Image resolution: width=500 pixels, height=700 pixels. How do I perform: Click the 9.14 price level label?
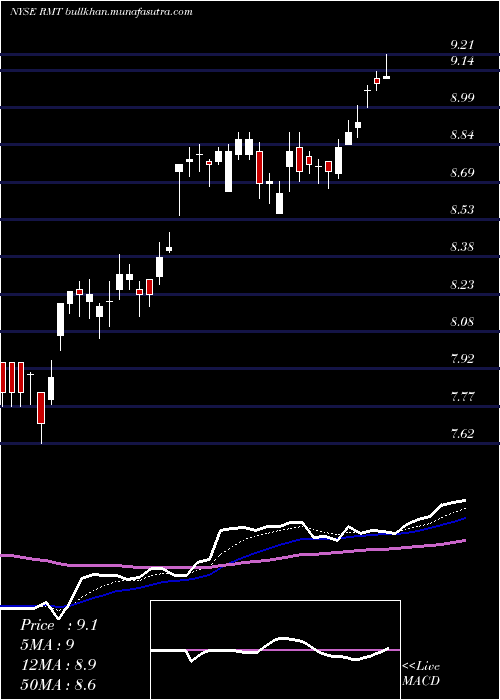(x=462, y=61)
